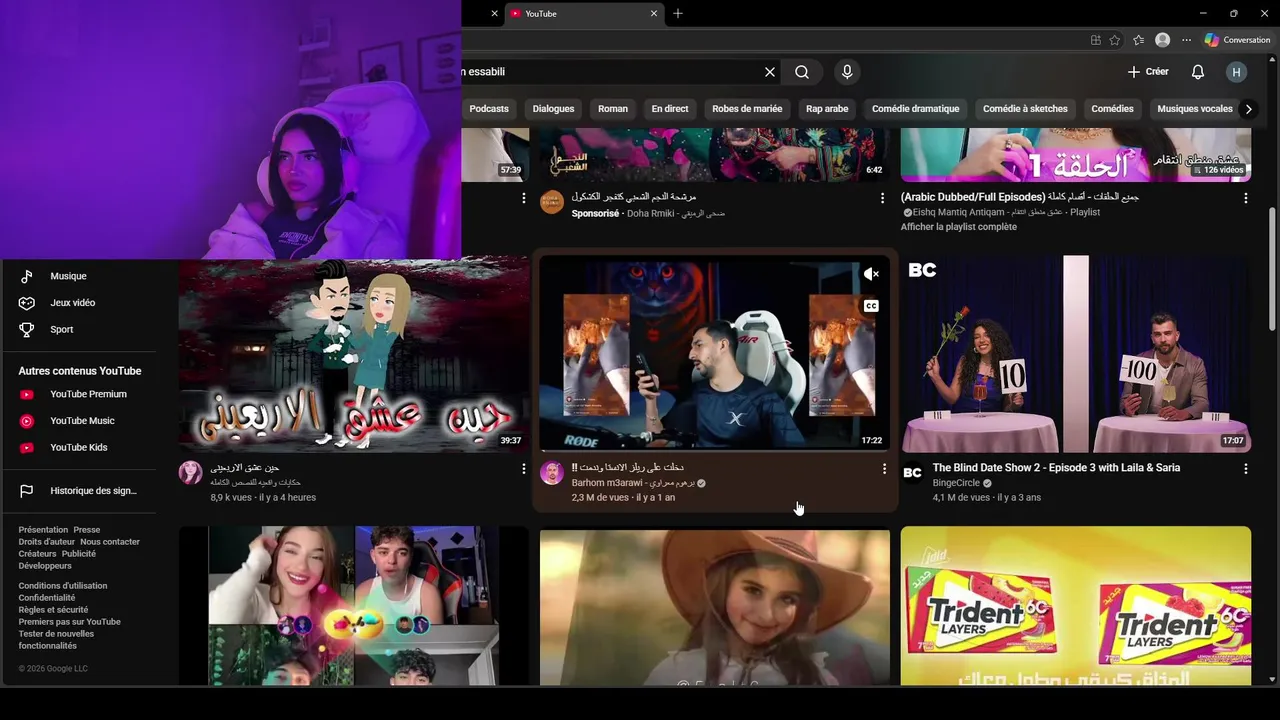The image size is (1280, 720).
Task: Click Doha Rmiki sponsored channel avatar
Action: [552, 202]
